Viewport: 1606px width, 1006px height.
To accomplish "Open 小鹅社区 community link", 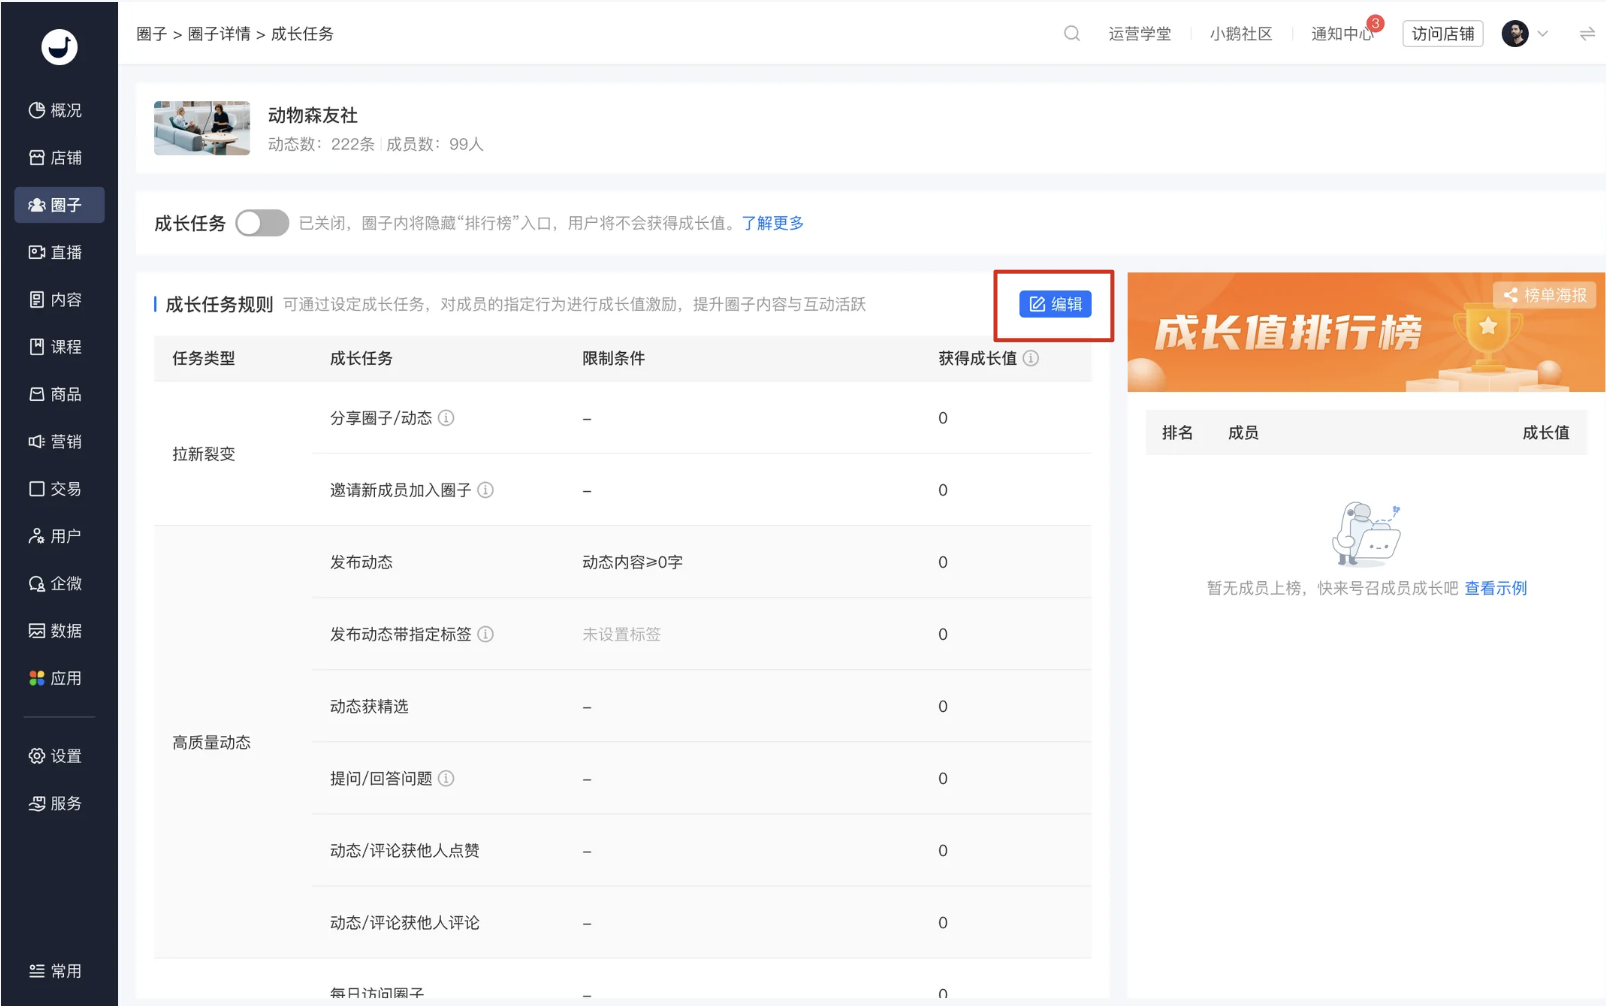I will click(1241, 34).
